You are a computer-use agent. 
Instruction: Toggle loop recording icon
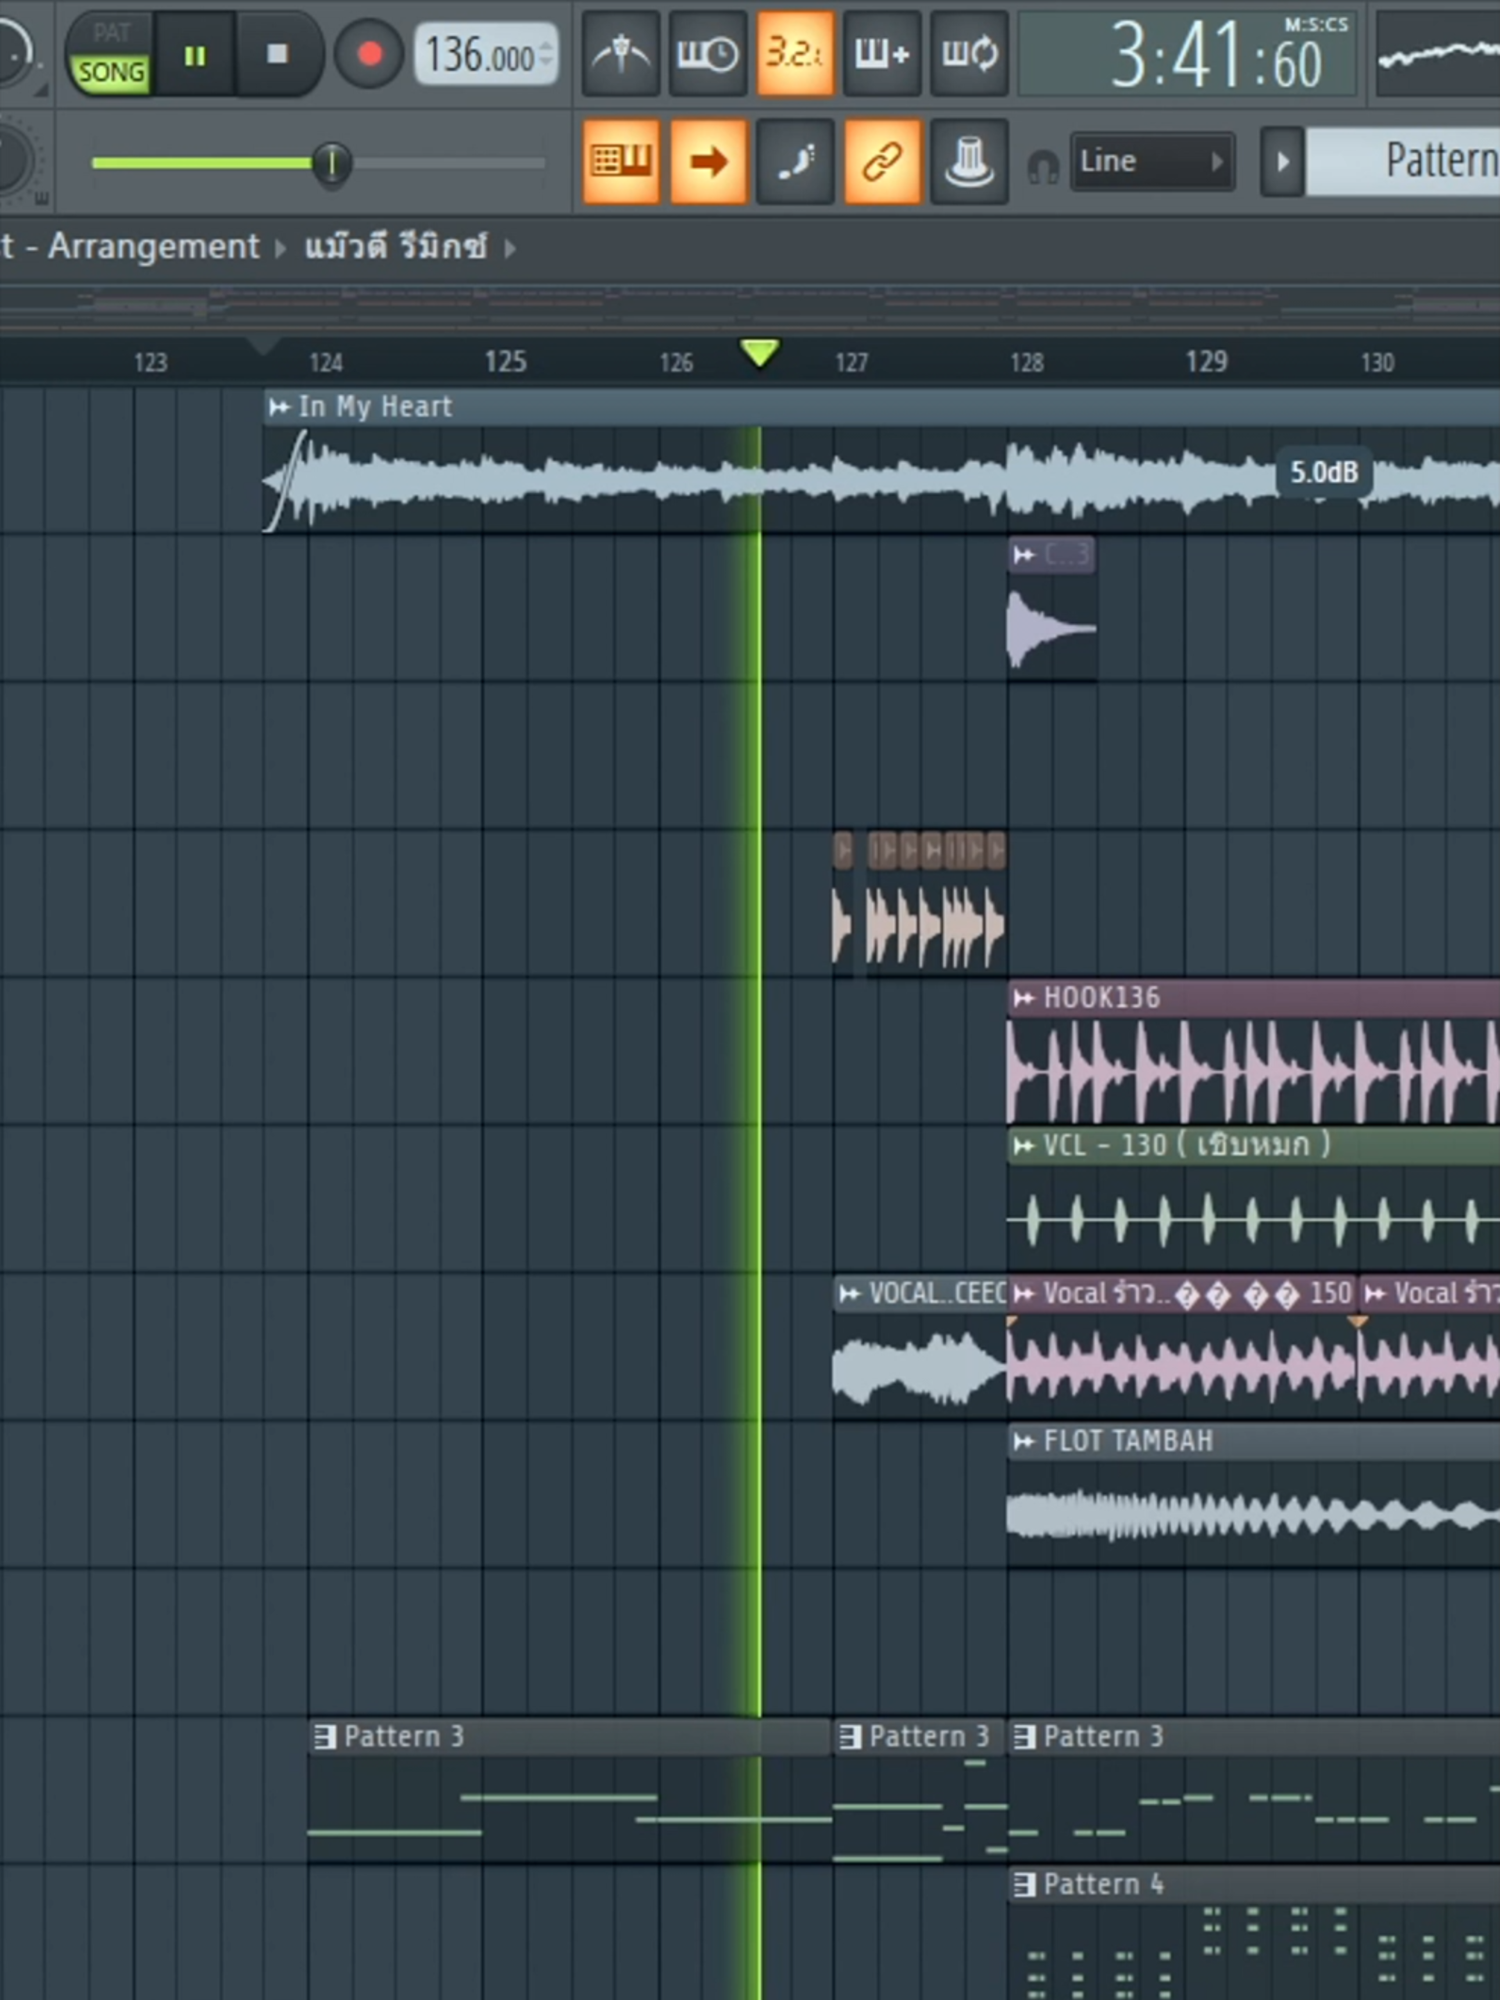(x=969, y=54)
